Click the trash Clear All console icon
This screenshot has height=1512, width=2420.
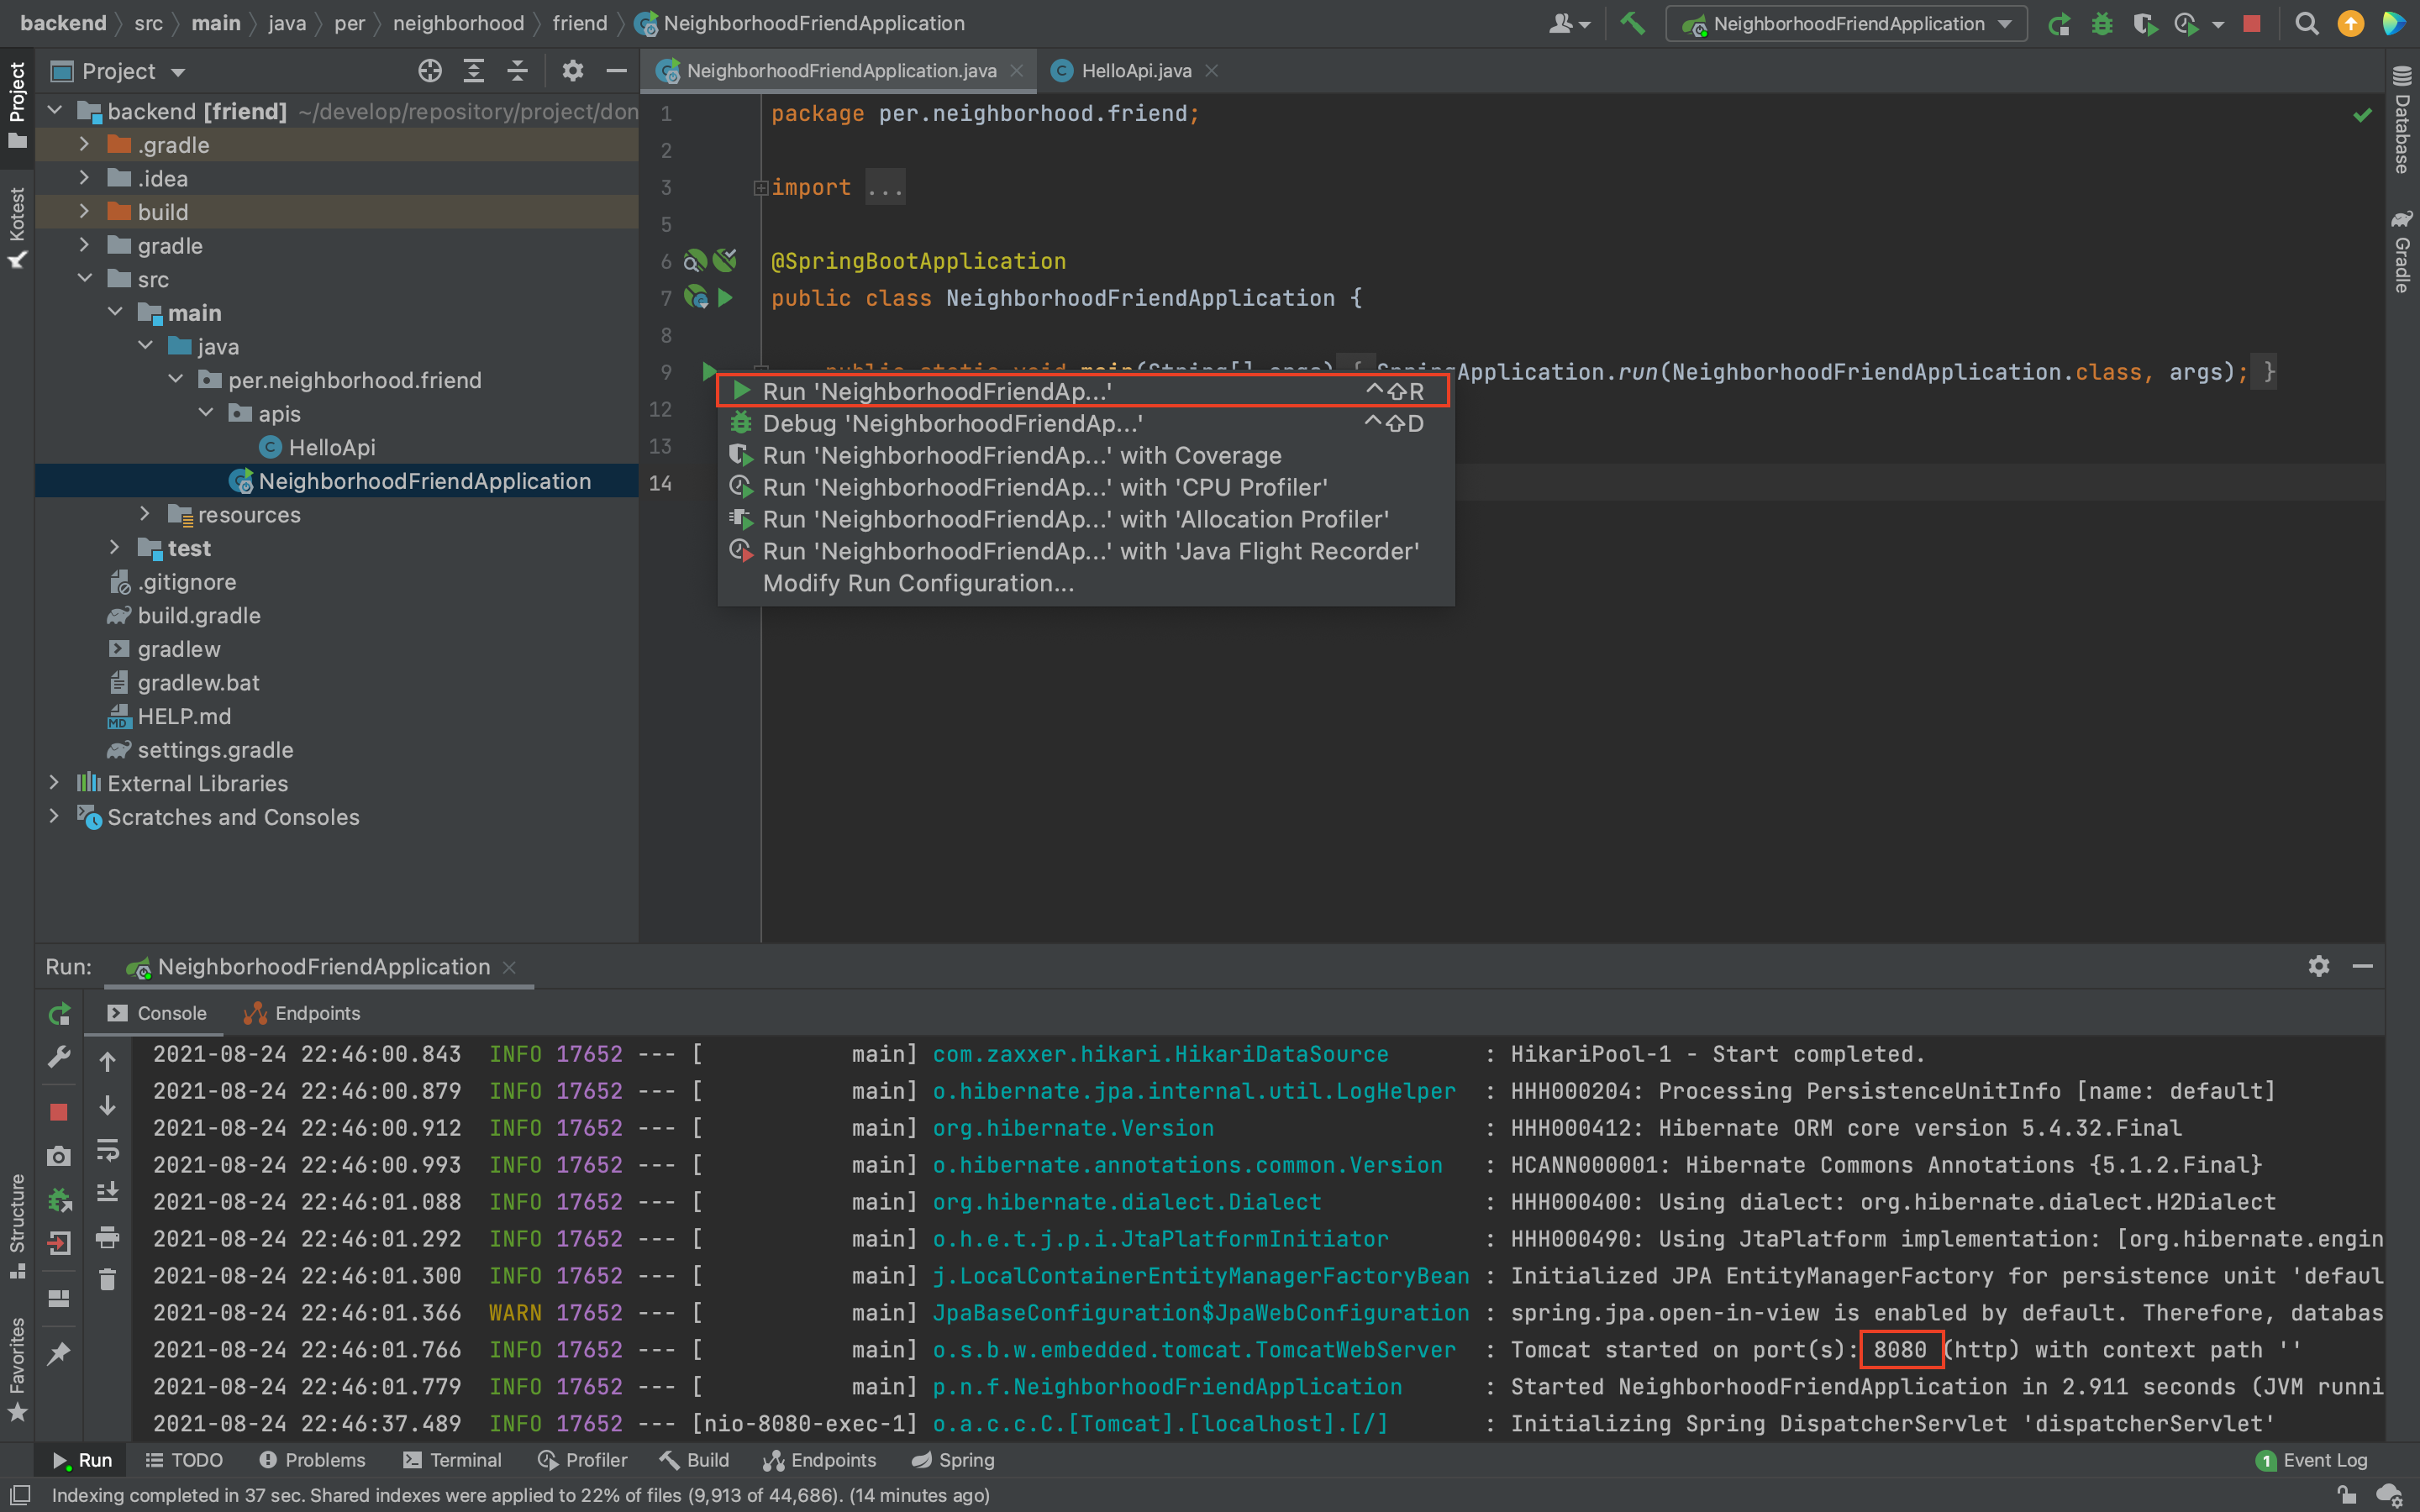point(108,1279)
